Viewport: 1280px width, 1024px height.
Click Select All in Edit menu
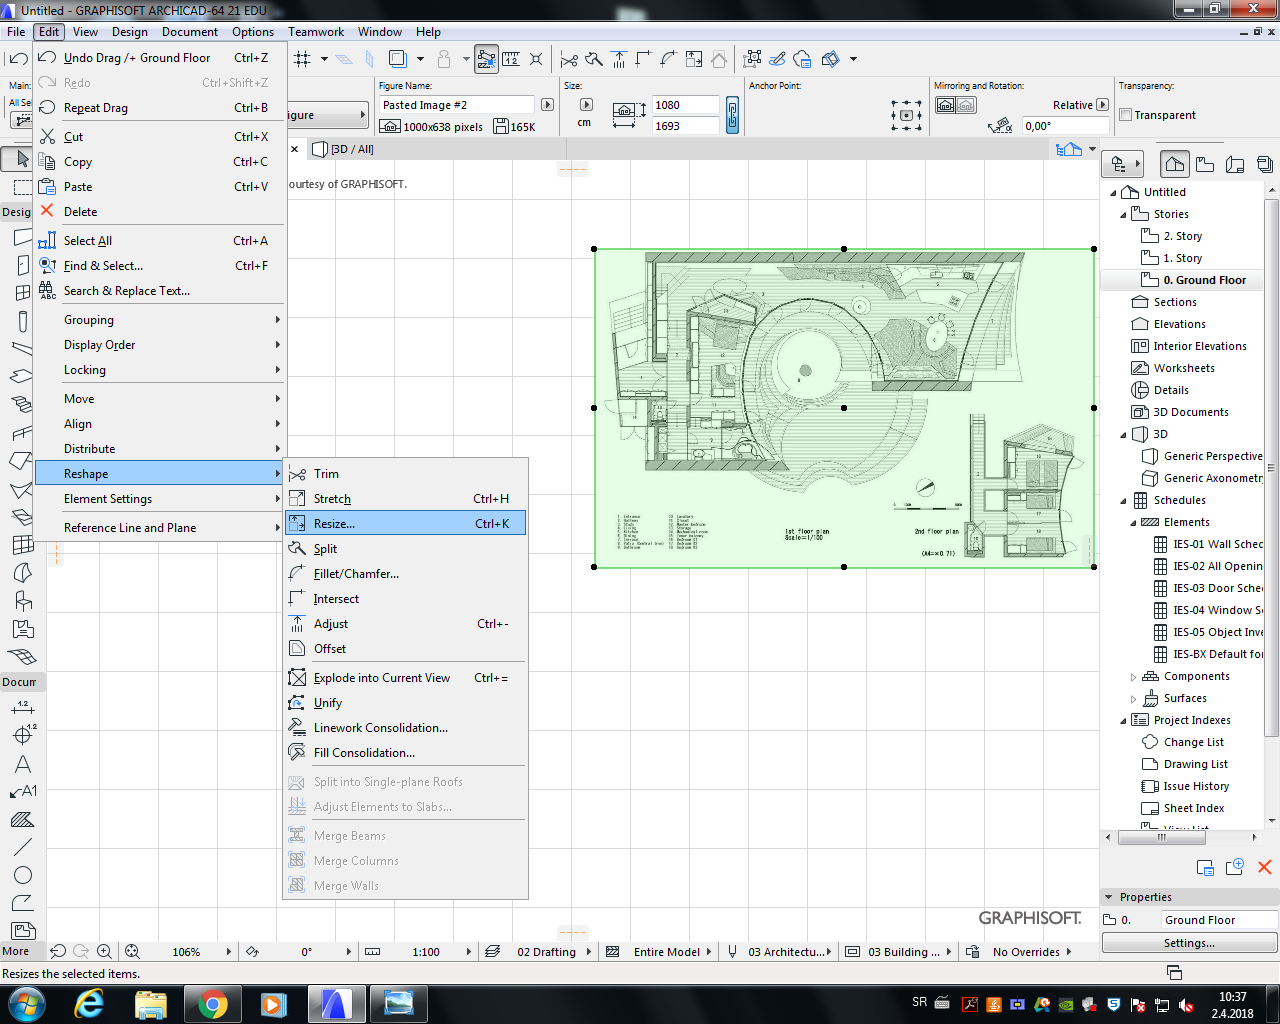tap(160, 241)
